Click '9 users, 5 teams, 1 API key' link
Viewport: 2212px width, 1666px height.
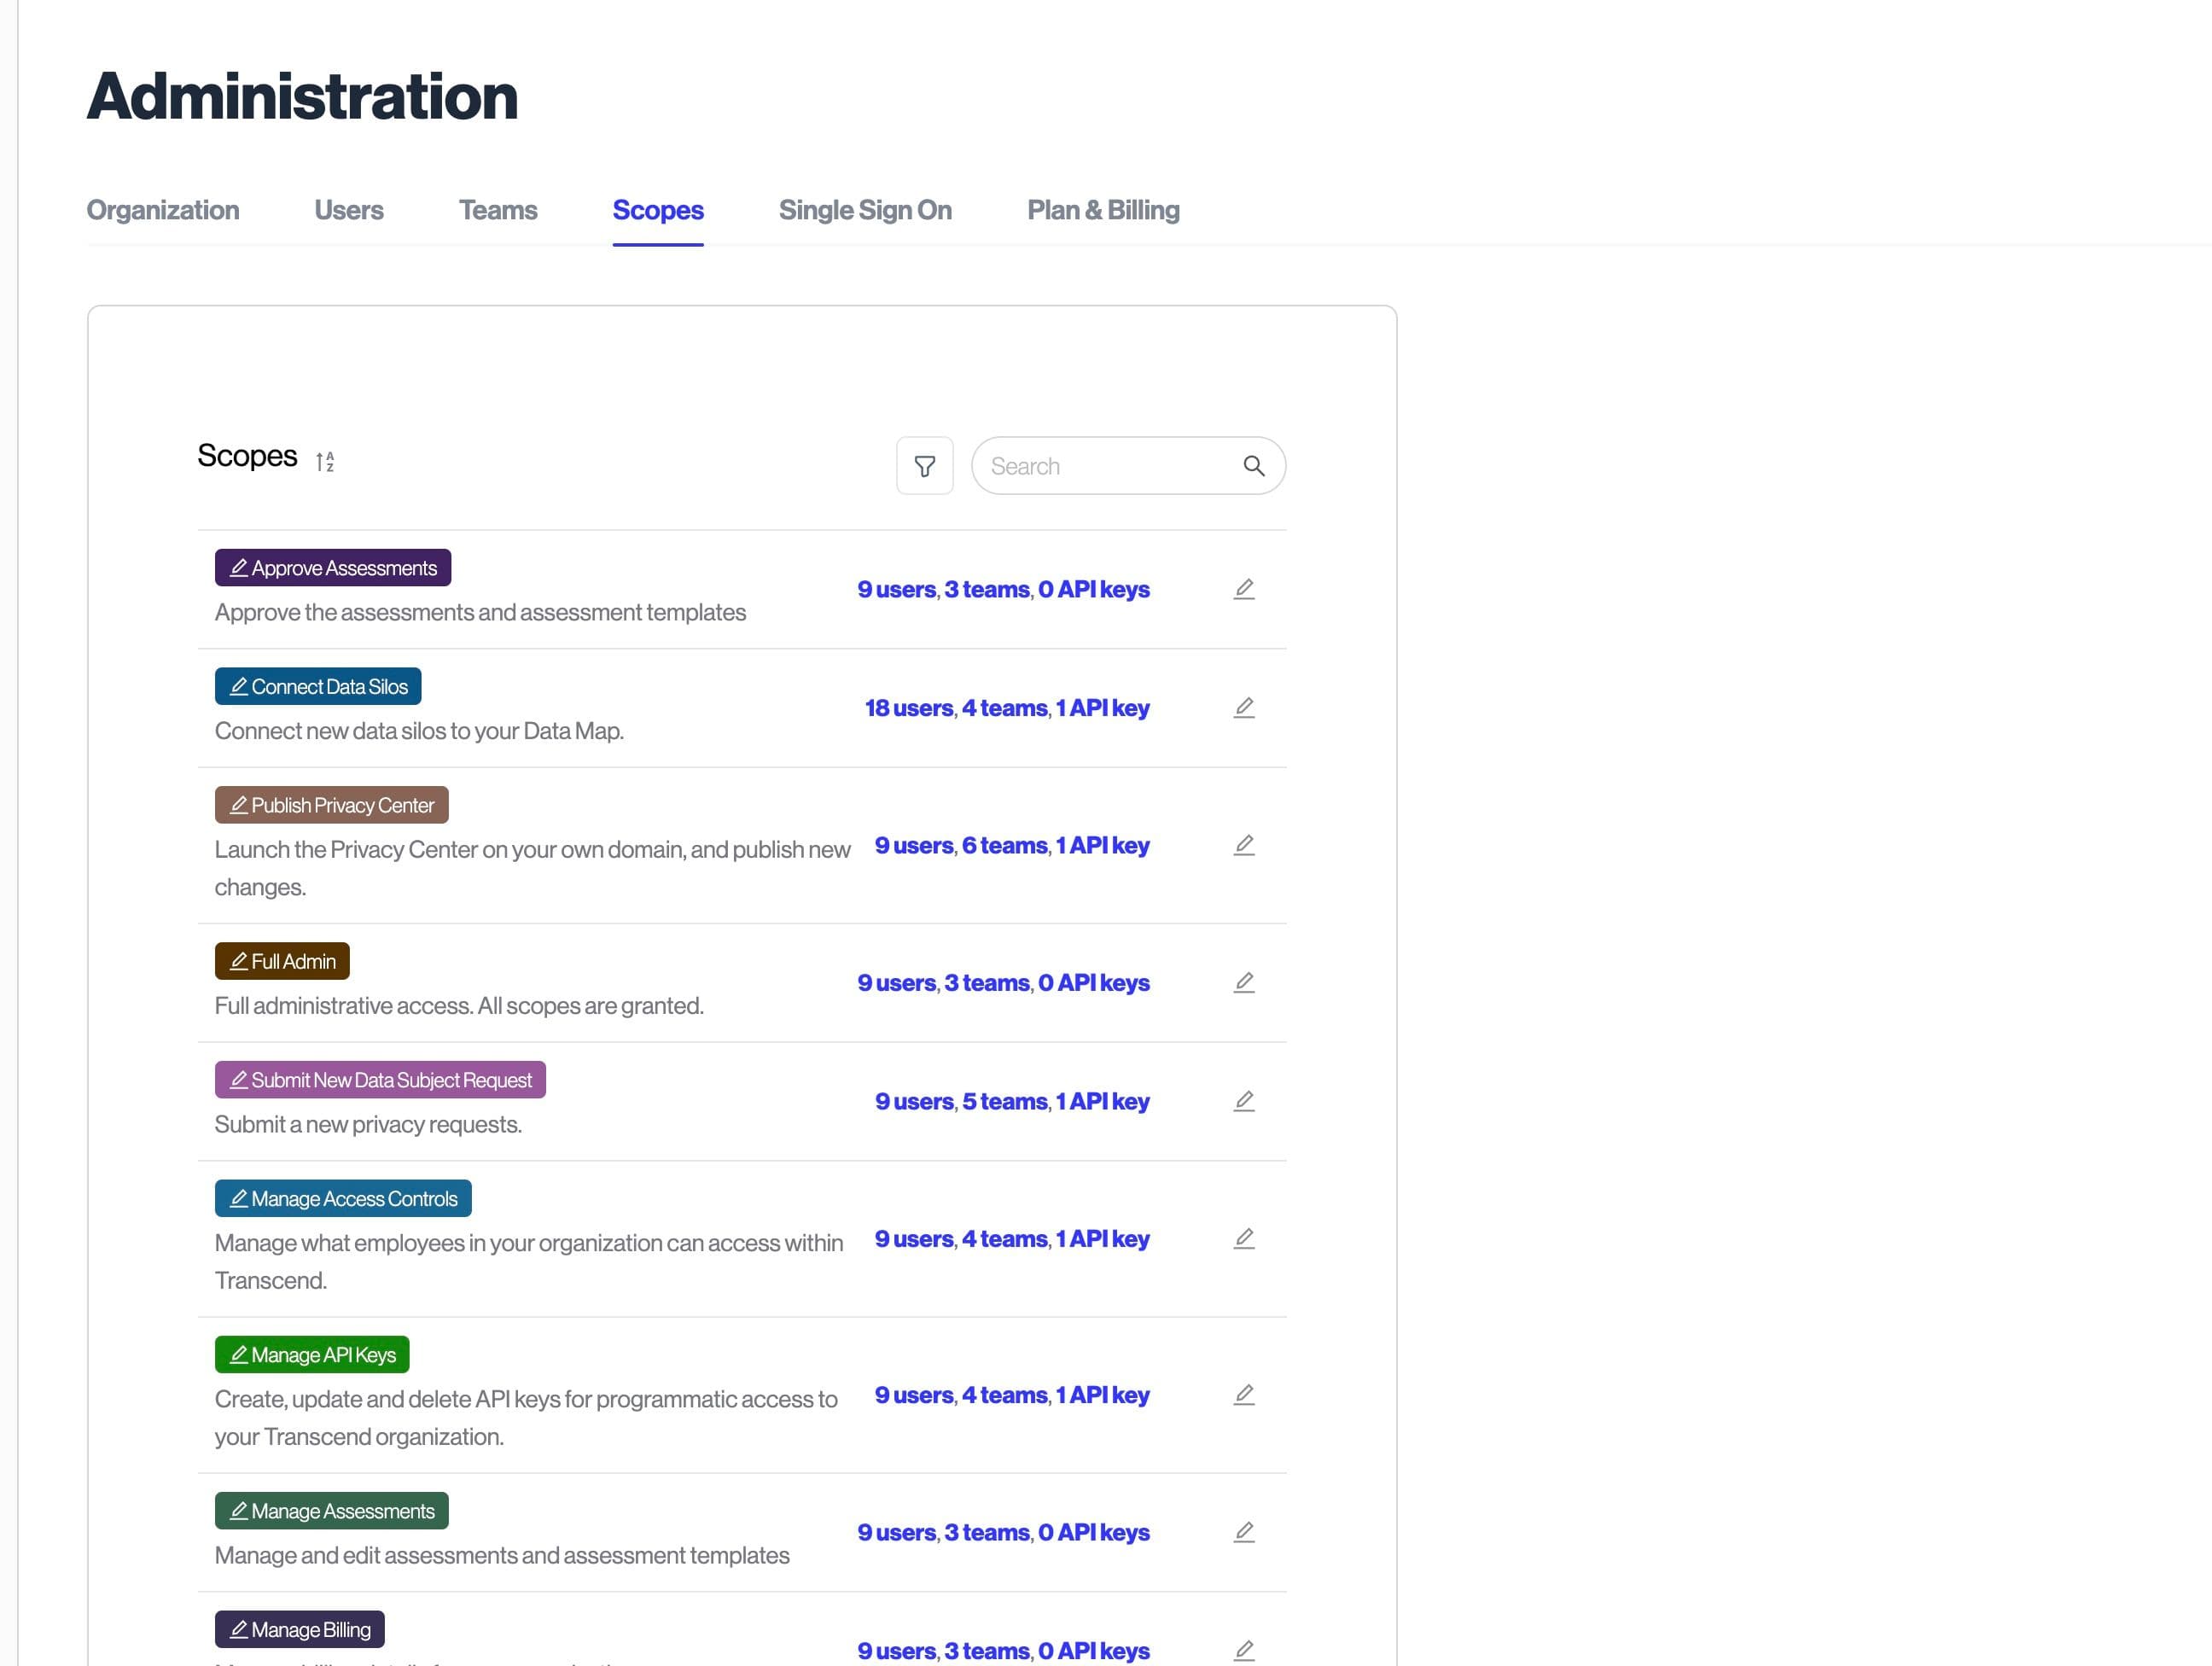point(1011,1101)
